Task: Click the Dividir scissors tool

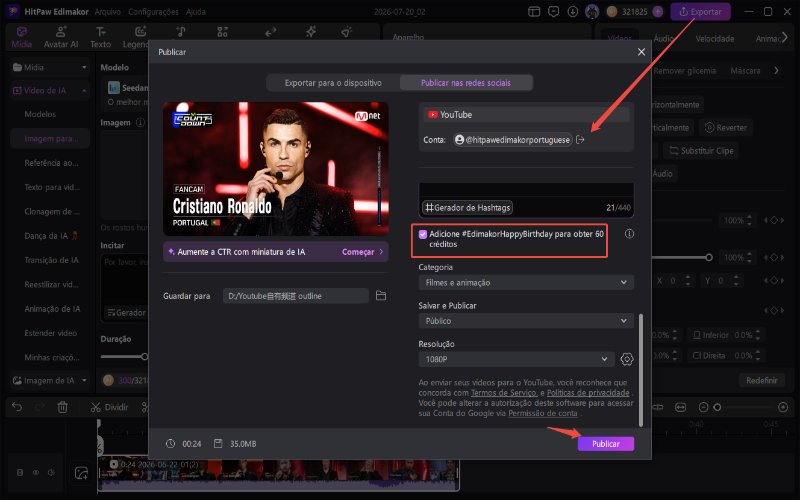Action: 109,407
